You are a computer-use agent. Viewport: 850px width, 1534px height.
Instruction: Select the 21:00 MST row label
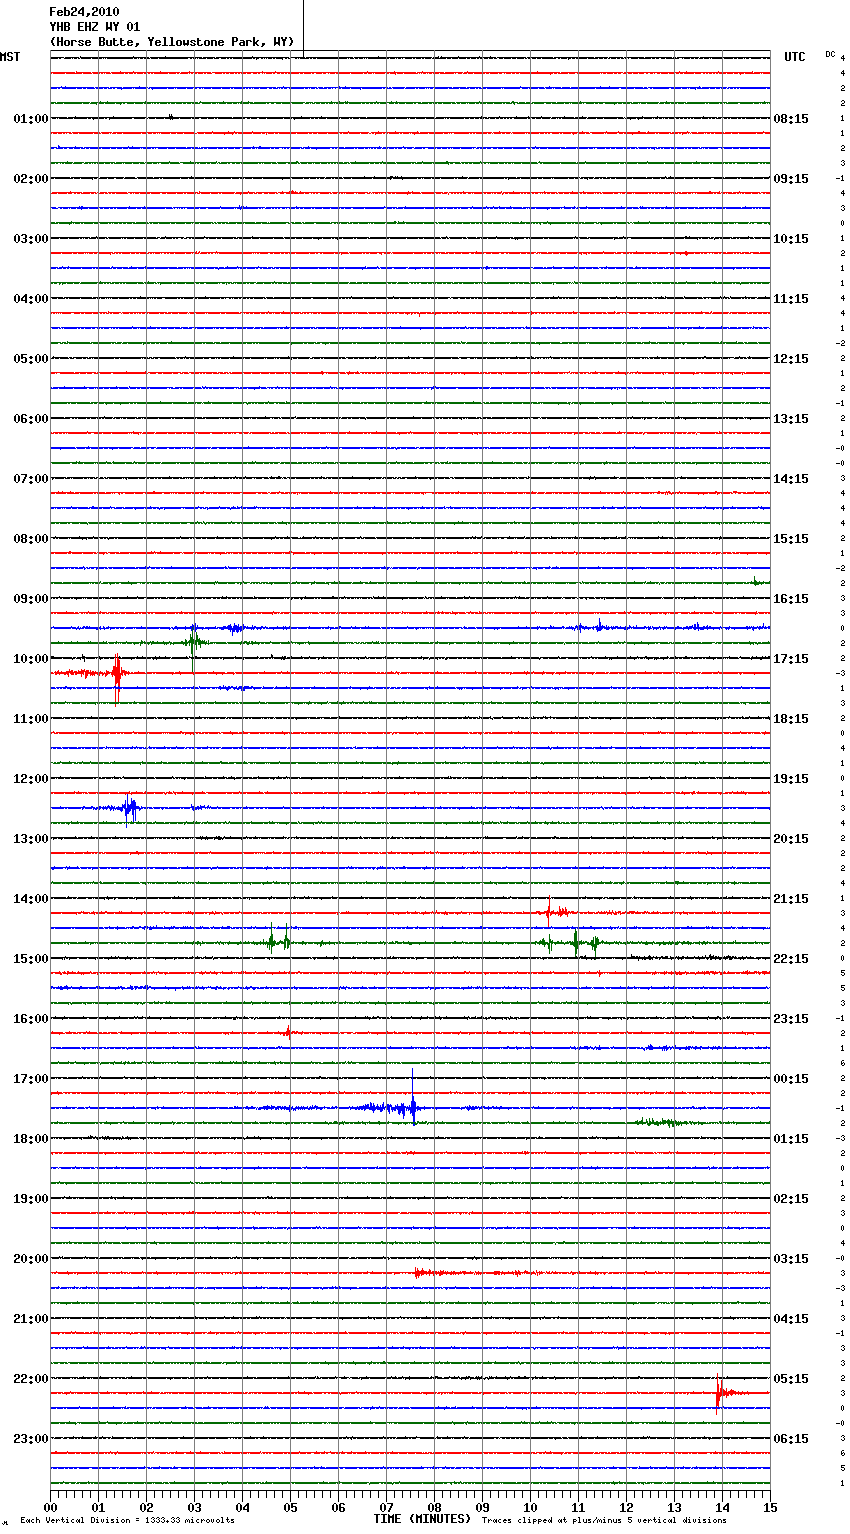(31, 1319)
